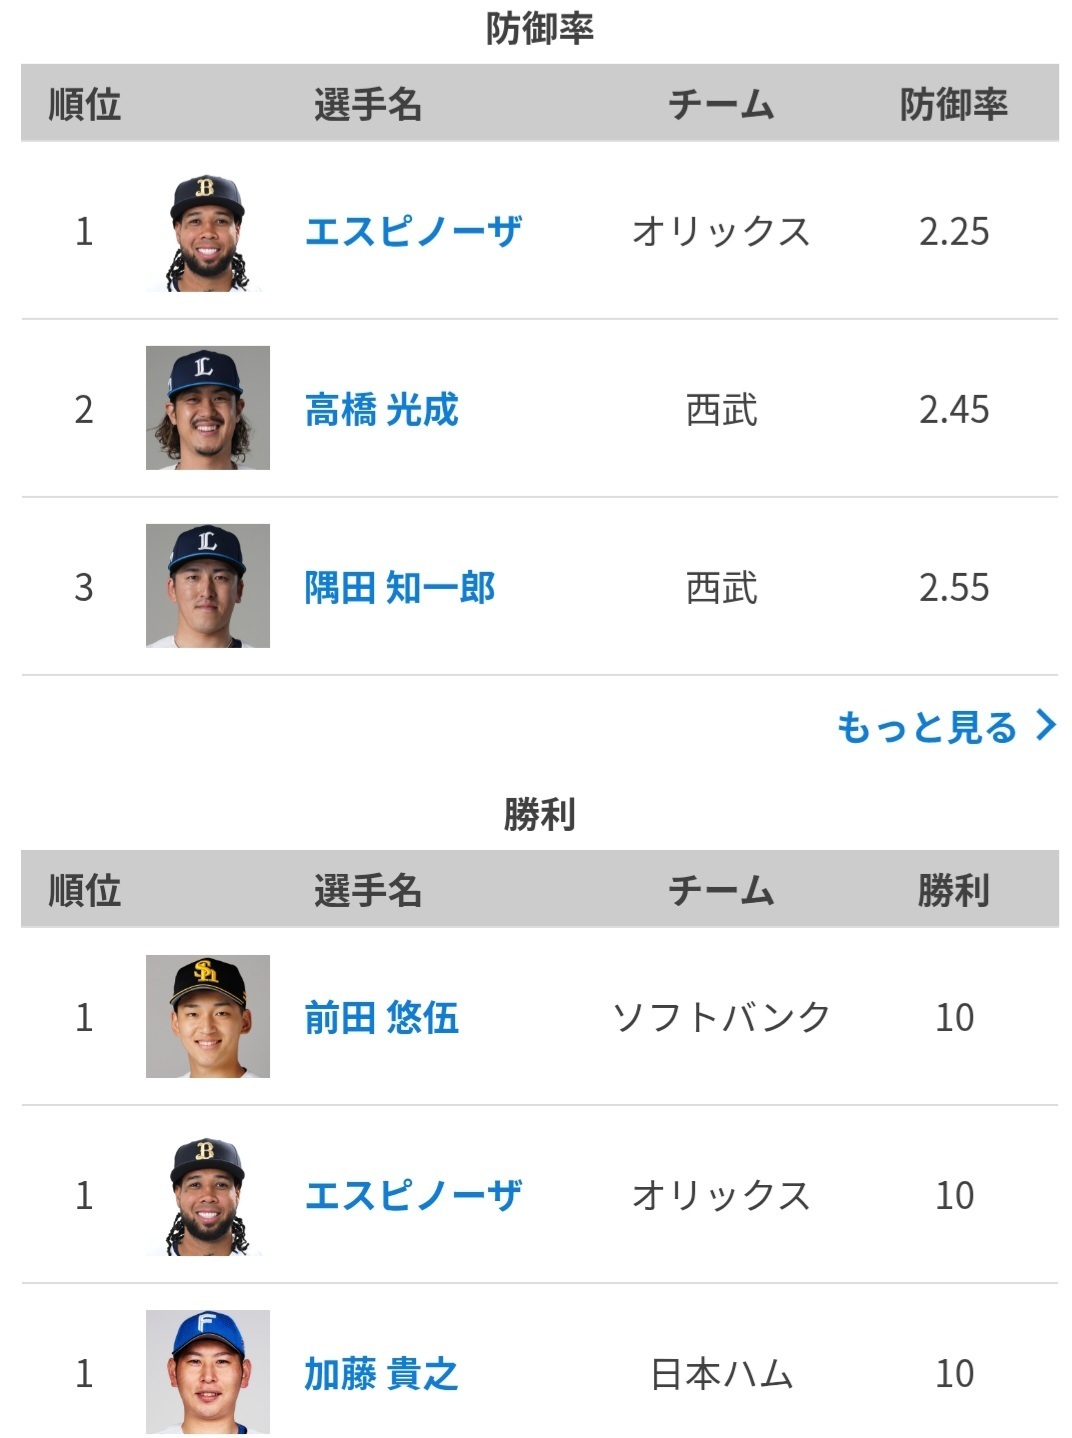Tap 加藤 貴之 headshot photo
This screenshot has height=1438, width=1072.
(208, 1372)
